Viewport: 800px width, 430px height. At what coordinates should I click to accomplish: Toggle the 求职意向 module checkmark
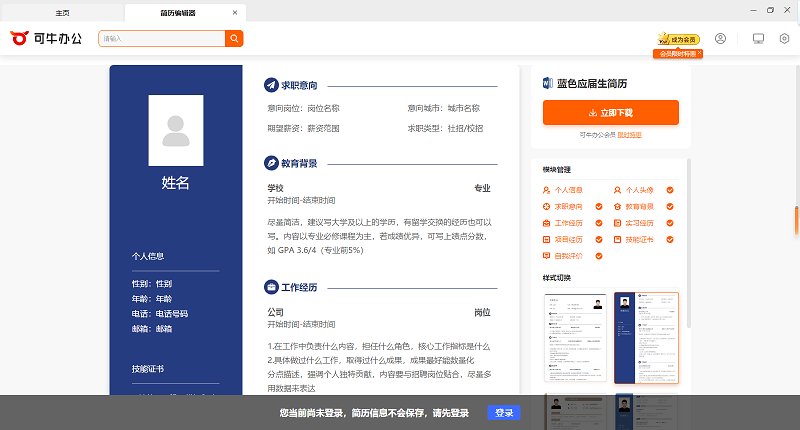pyautogui.click(x=598, y=207)
